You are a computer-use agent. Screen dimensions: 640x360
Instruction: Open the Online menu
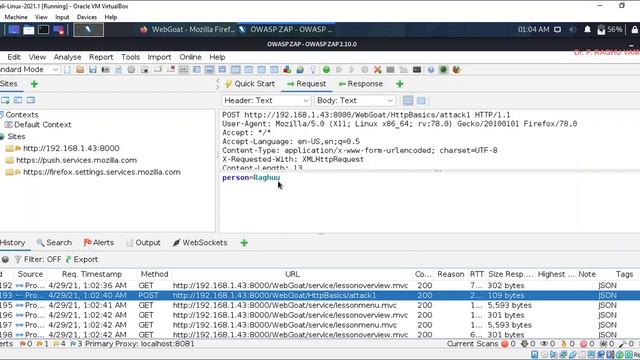point(190,57)
